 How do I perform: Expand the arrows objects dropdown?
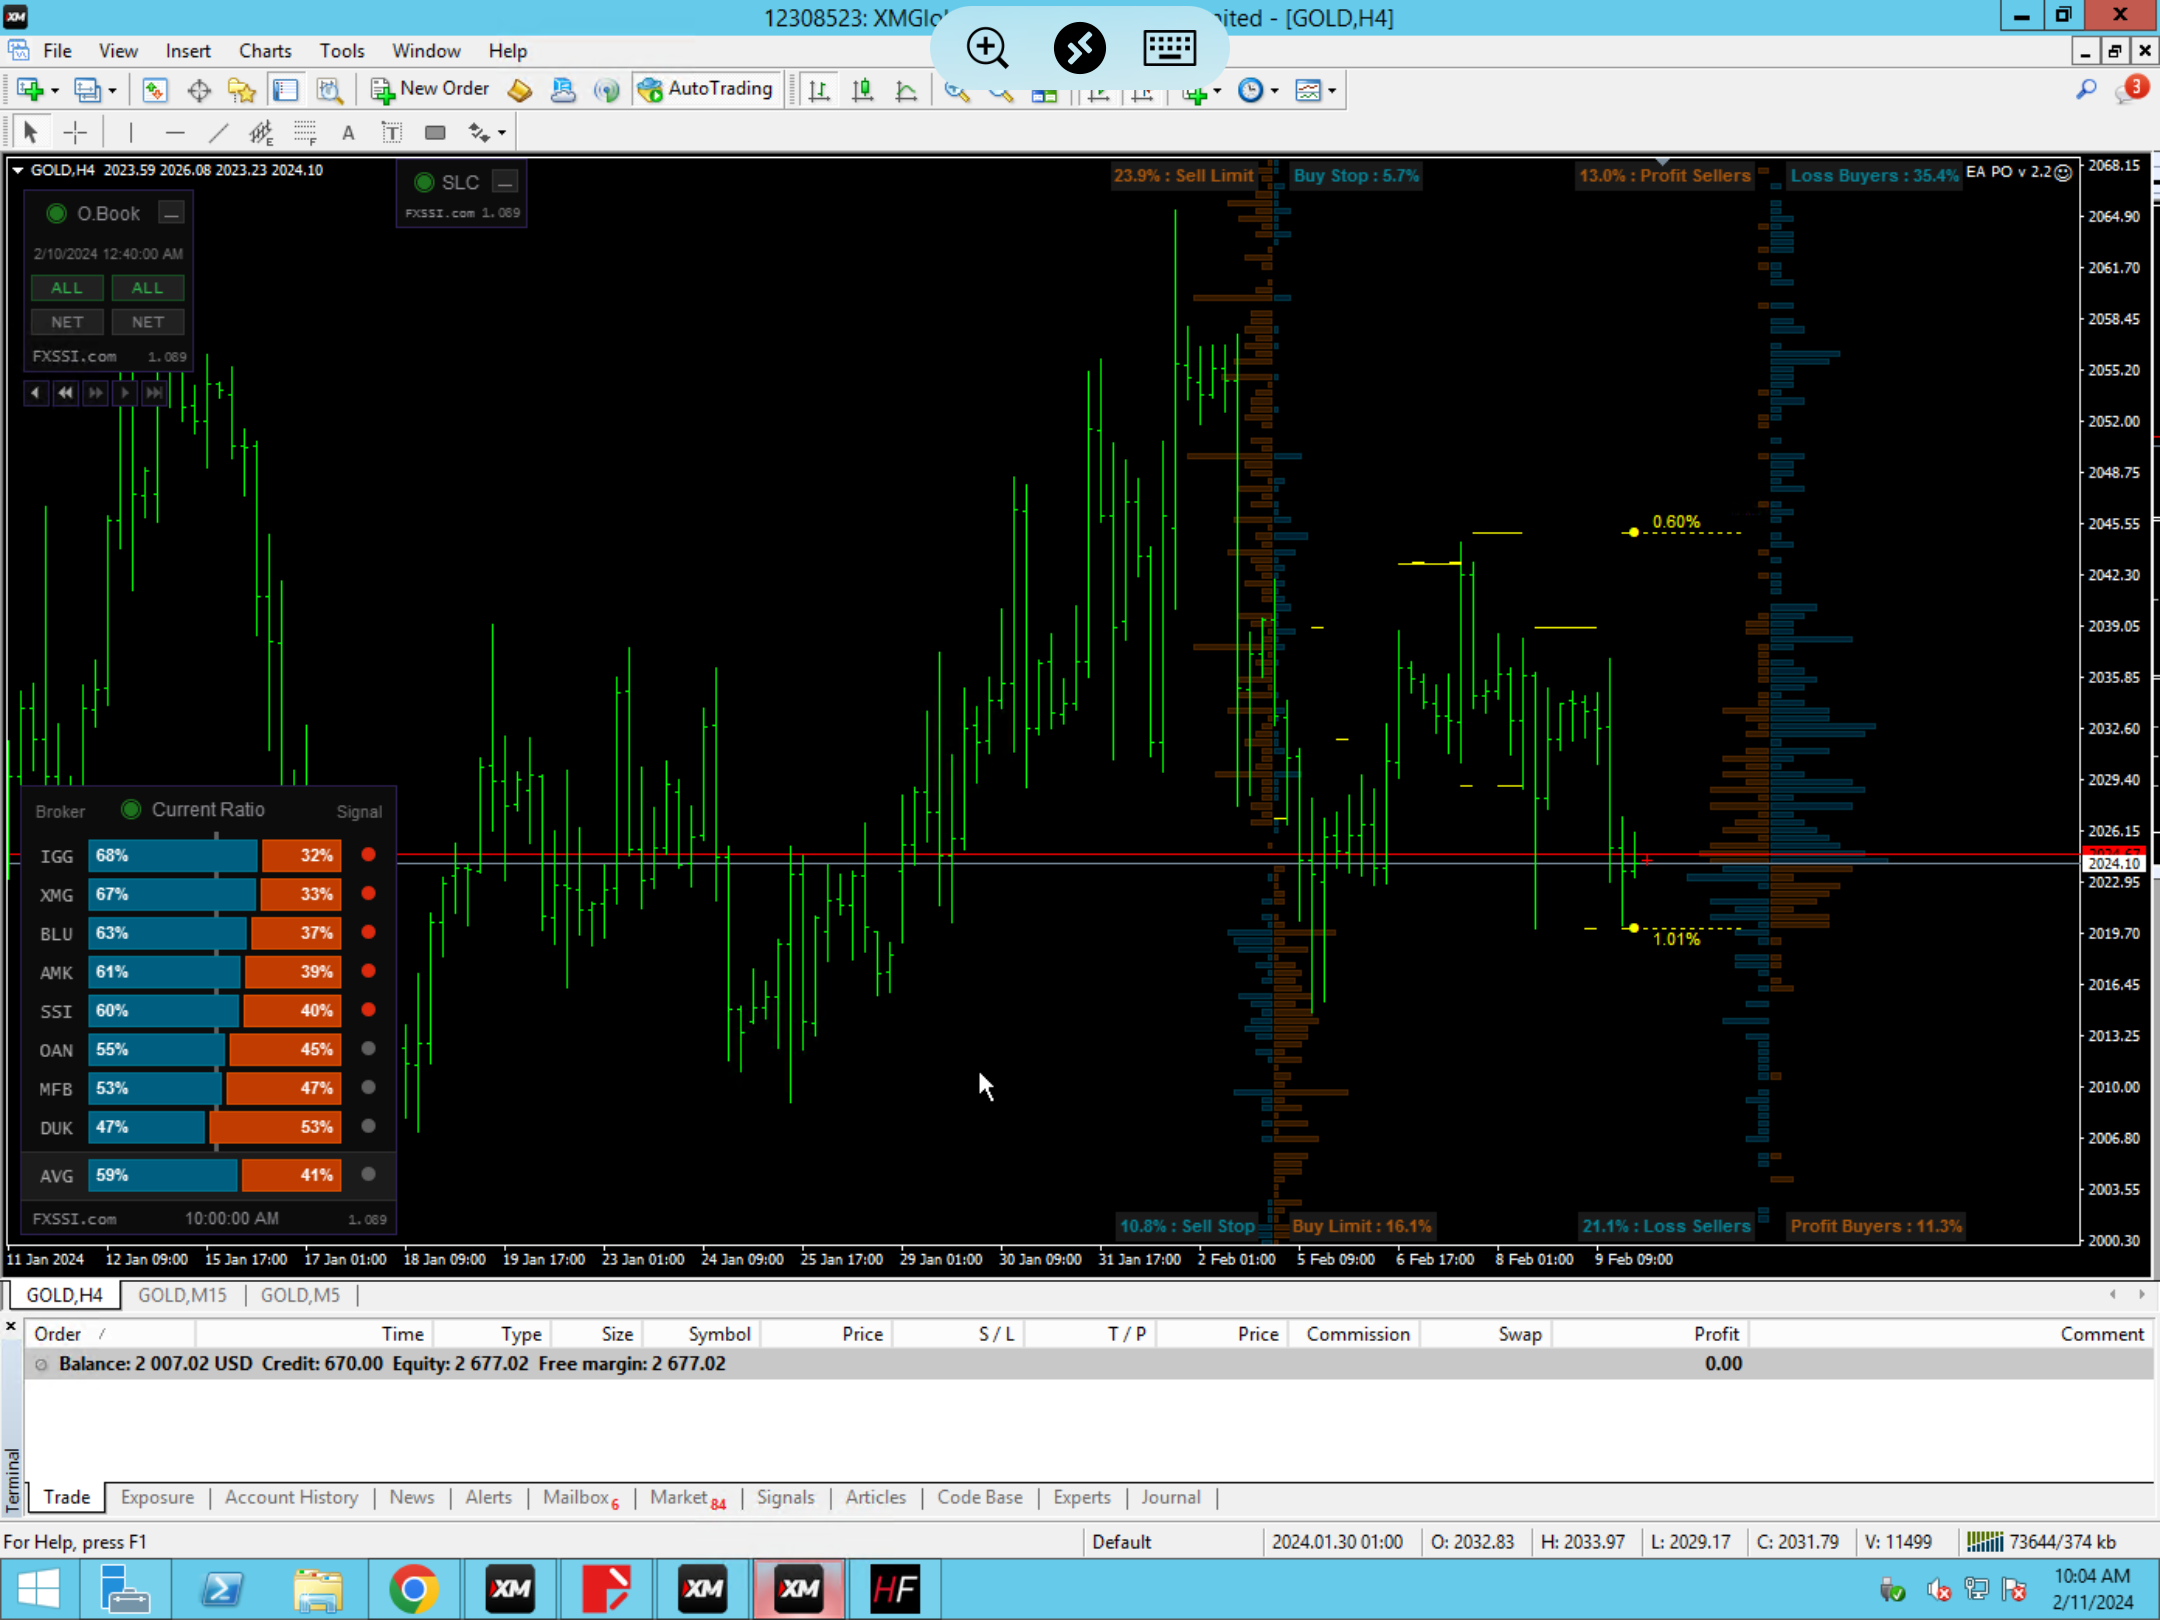pyautogui.click(x=502, y=133)
